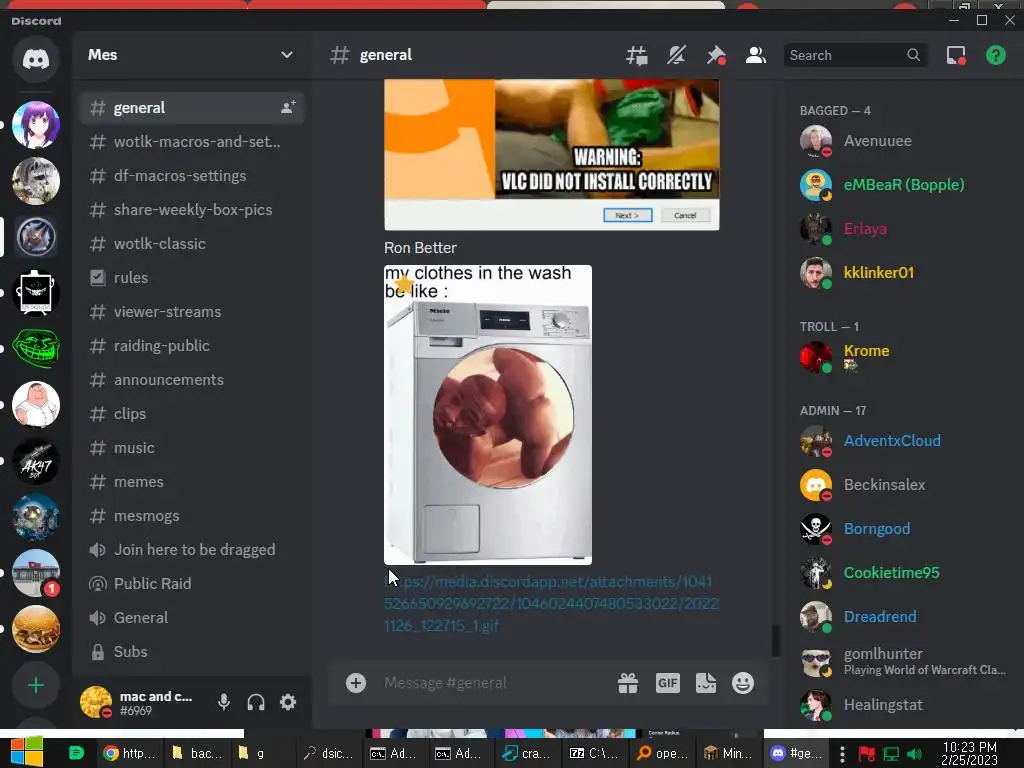Open sticker picker icon
The image size is (1024, 768).
[x=706, y=683]
